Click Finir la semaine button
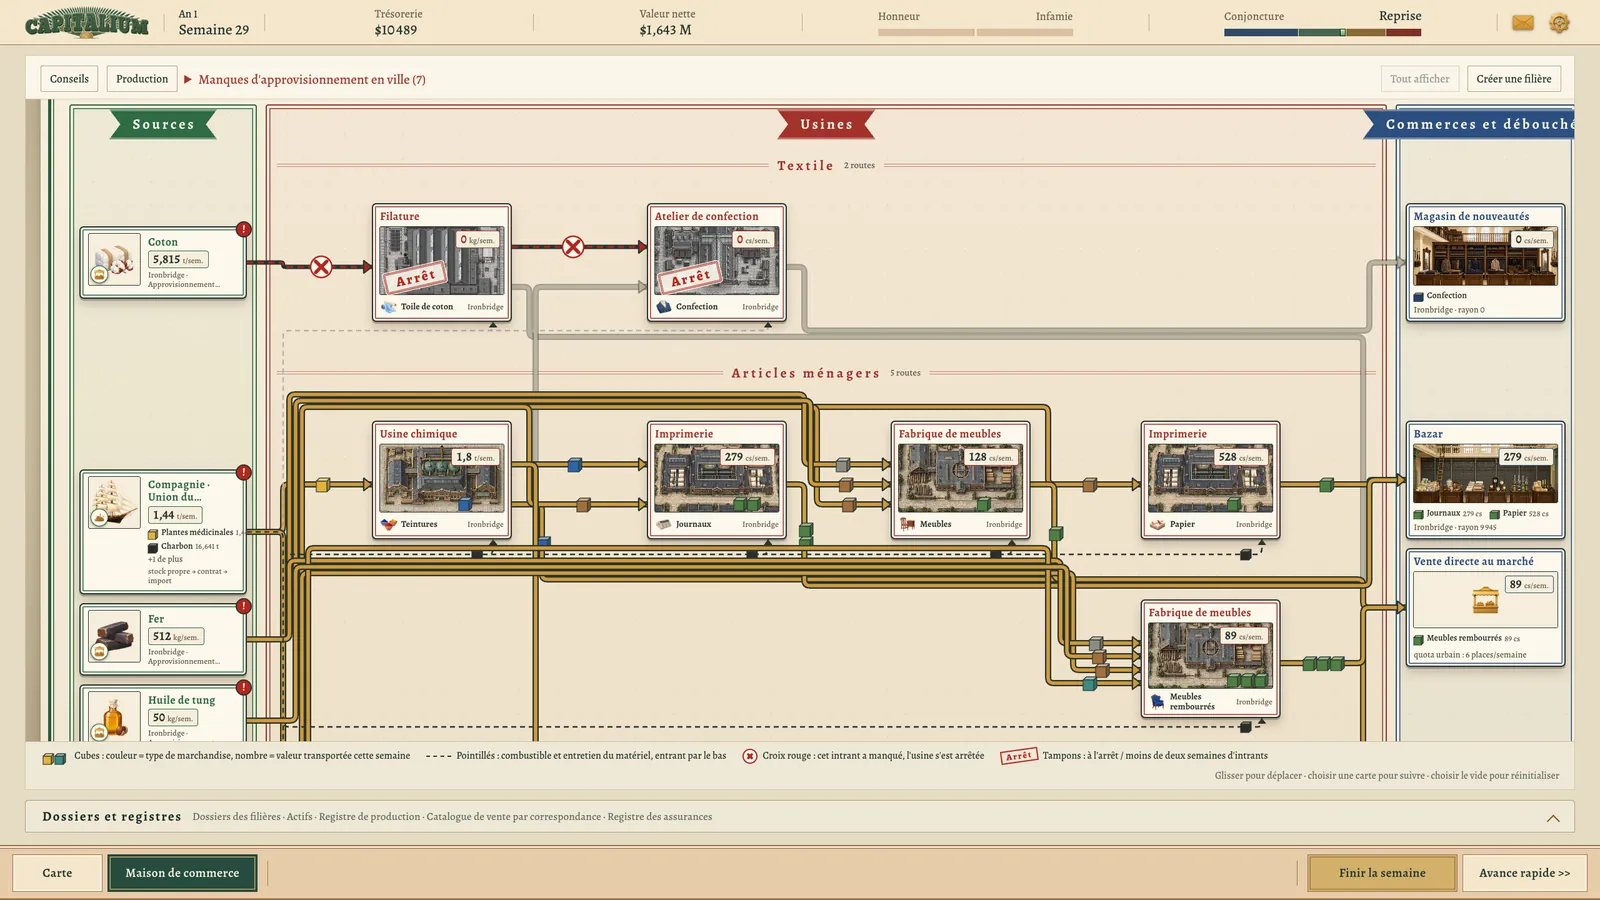Screen dimensions: 1600x900 coord(1382,873)
